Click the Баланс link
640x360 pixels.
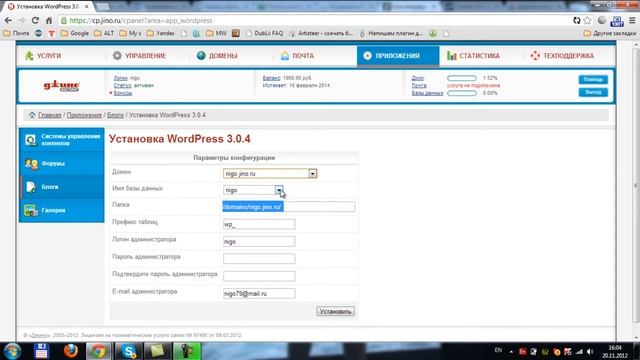tap(271, 78)
